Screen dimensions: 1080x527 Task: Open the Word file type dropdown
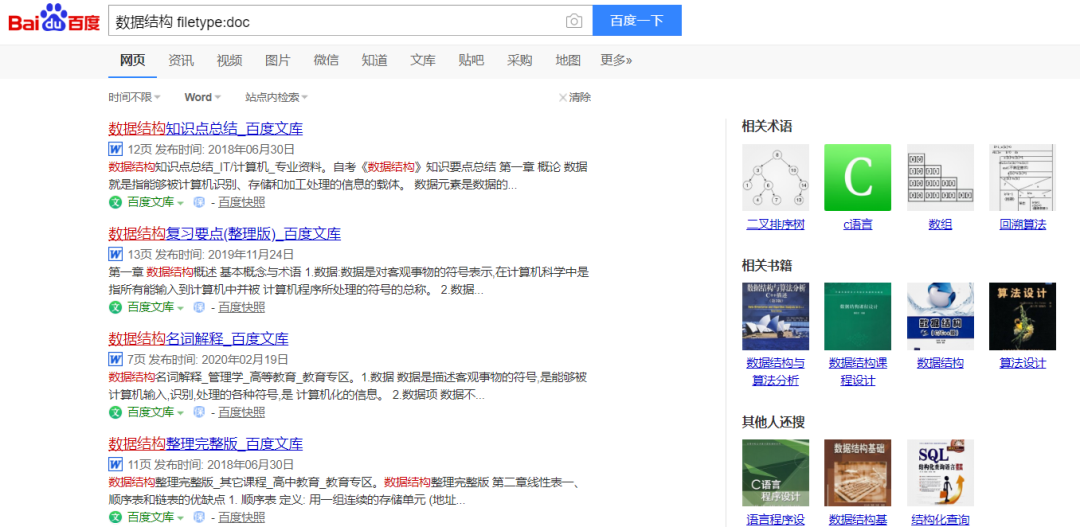coord(202,98)
